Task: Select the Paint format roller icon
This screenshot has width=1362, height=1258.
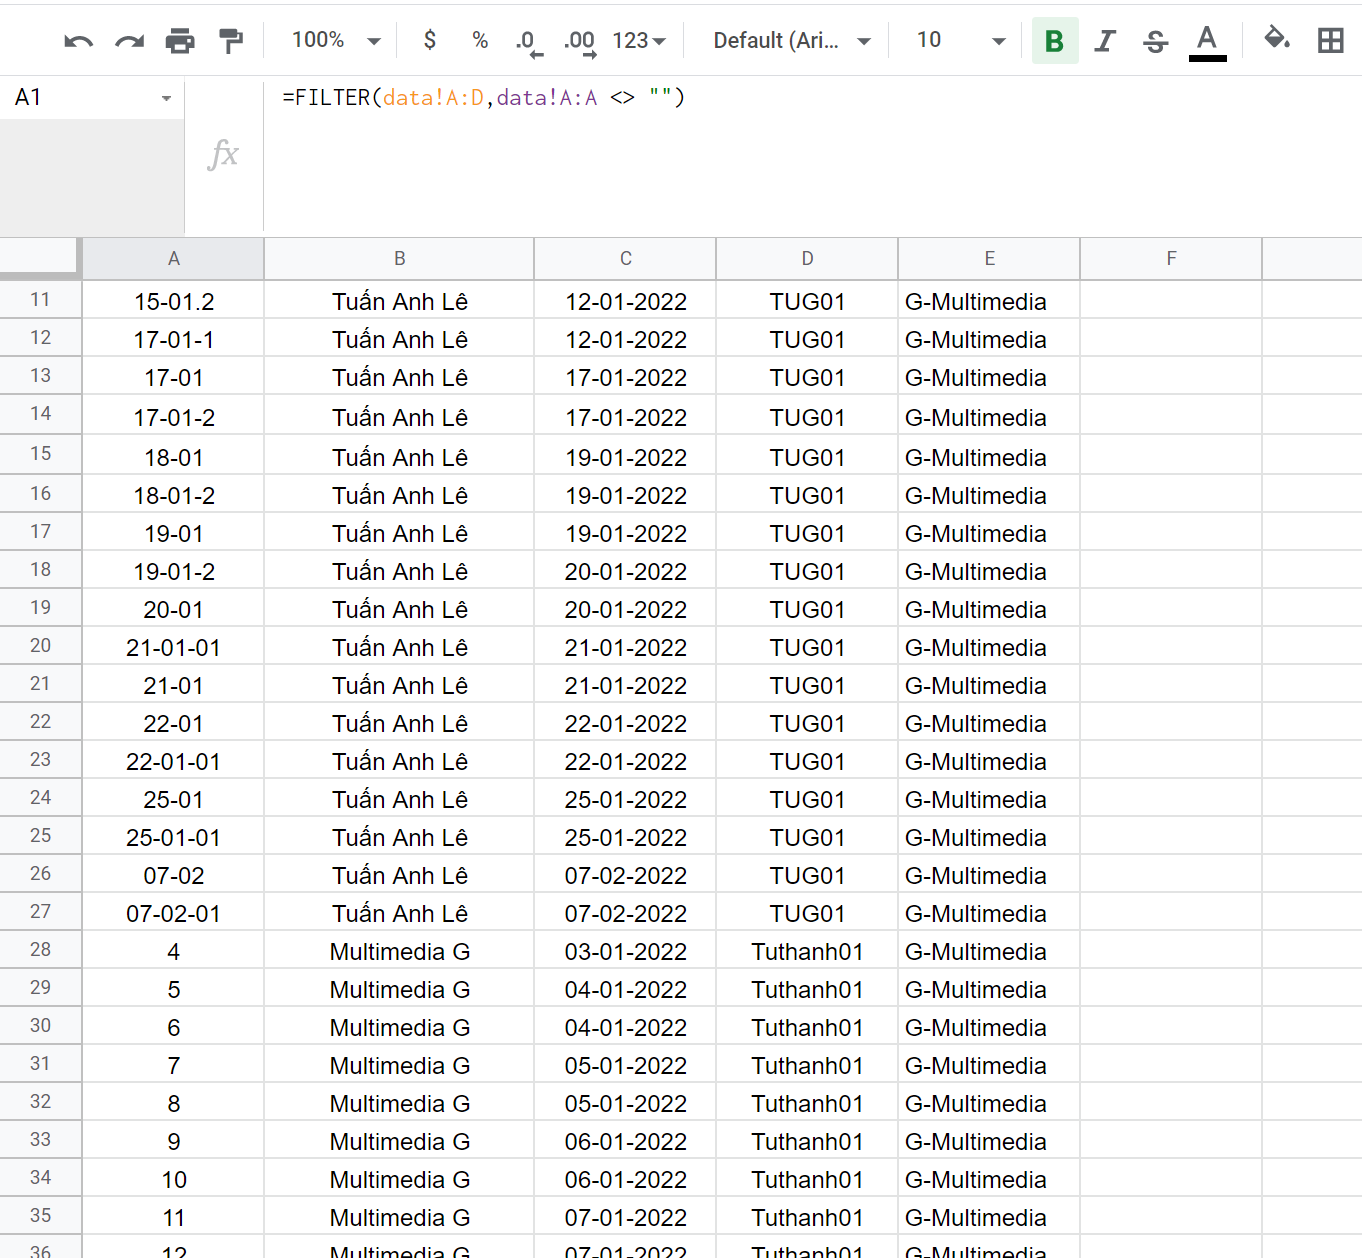Action: pyautogui.click(x=231, y=41)
